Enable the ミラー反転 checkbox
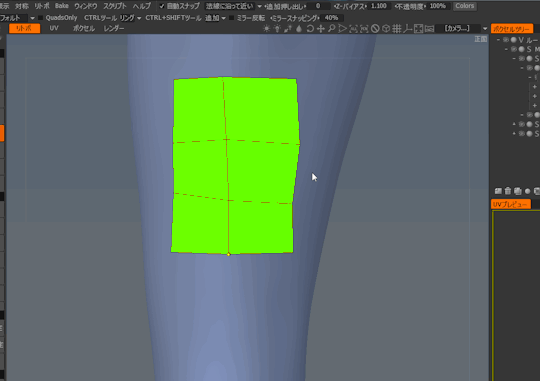Screen dimensions: 540x381 pyautogui.click(x=231, y=18)
